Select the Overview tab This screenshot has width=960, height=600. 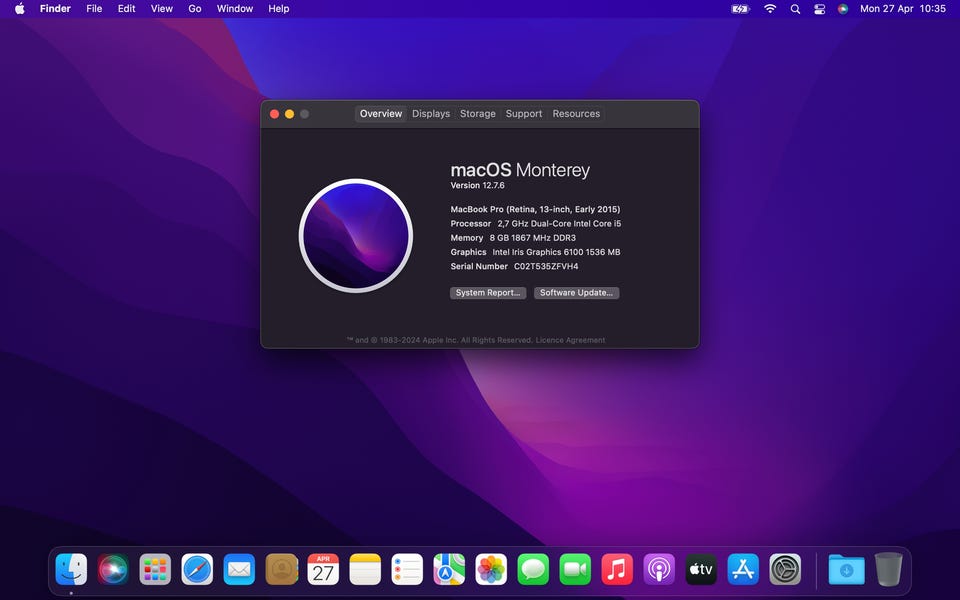(381, 114)
